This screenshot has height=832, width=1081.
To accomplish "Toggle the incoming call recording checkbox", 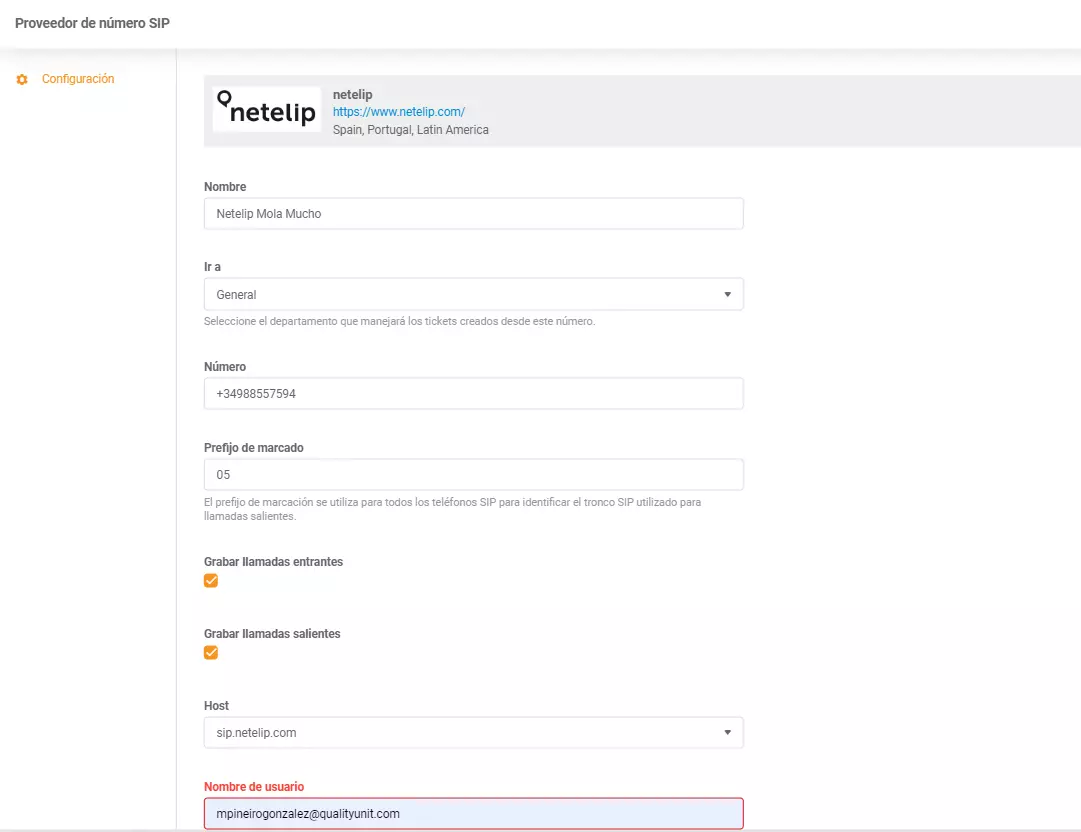I will [211, 580].
